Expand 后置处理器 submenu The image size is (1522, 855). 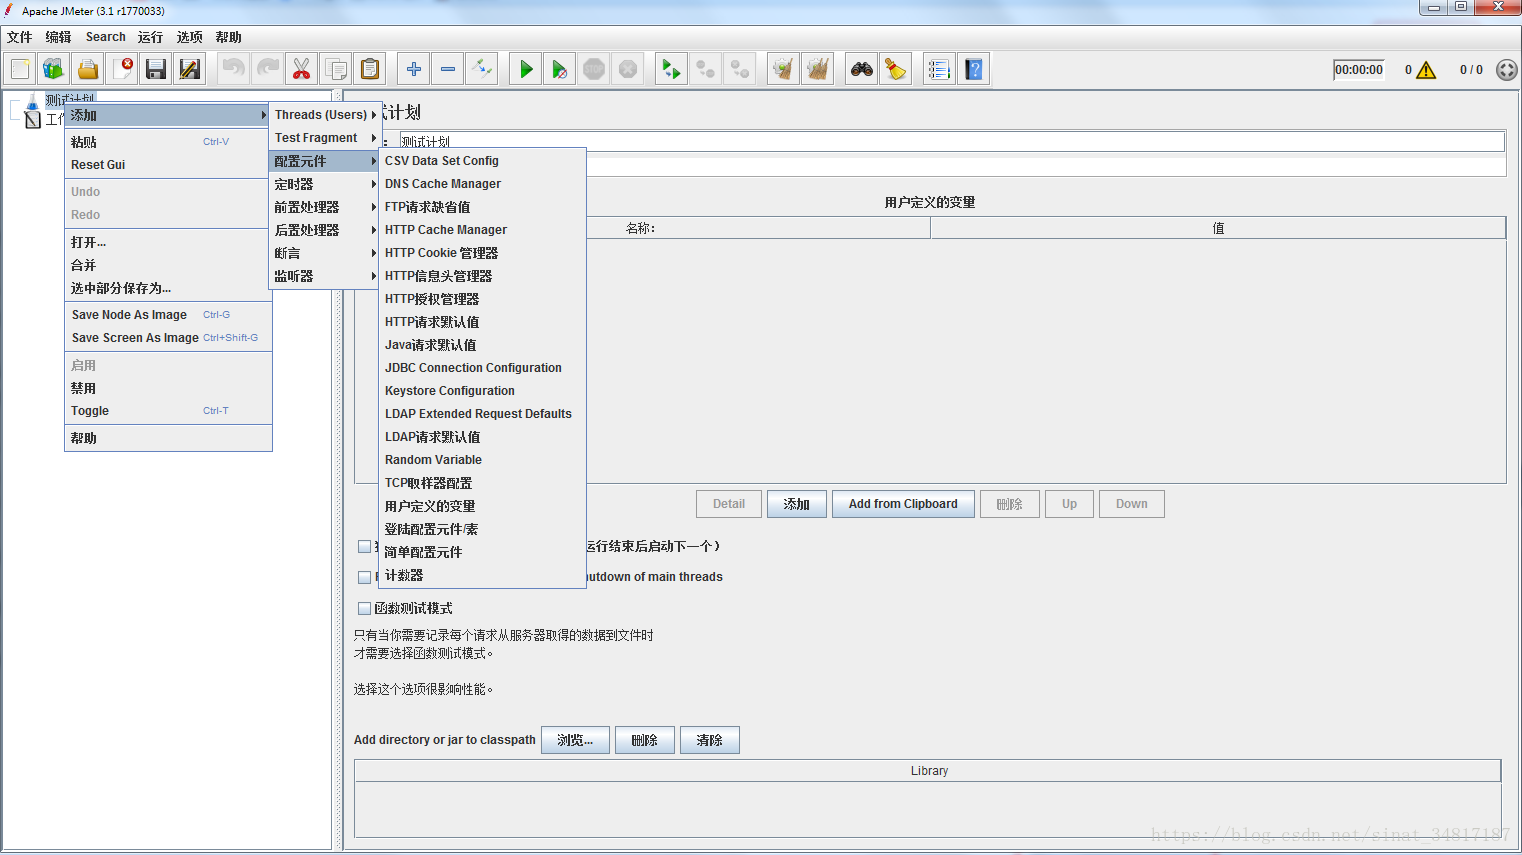point(325,230)
